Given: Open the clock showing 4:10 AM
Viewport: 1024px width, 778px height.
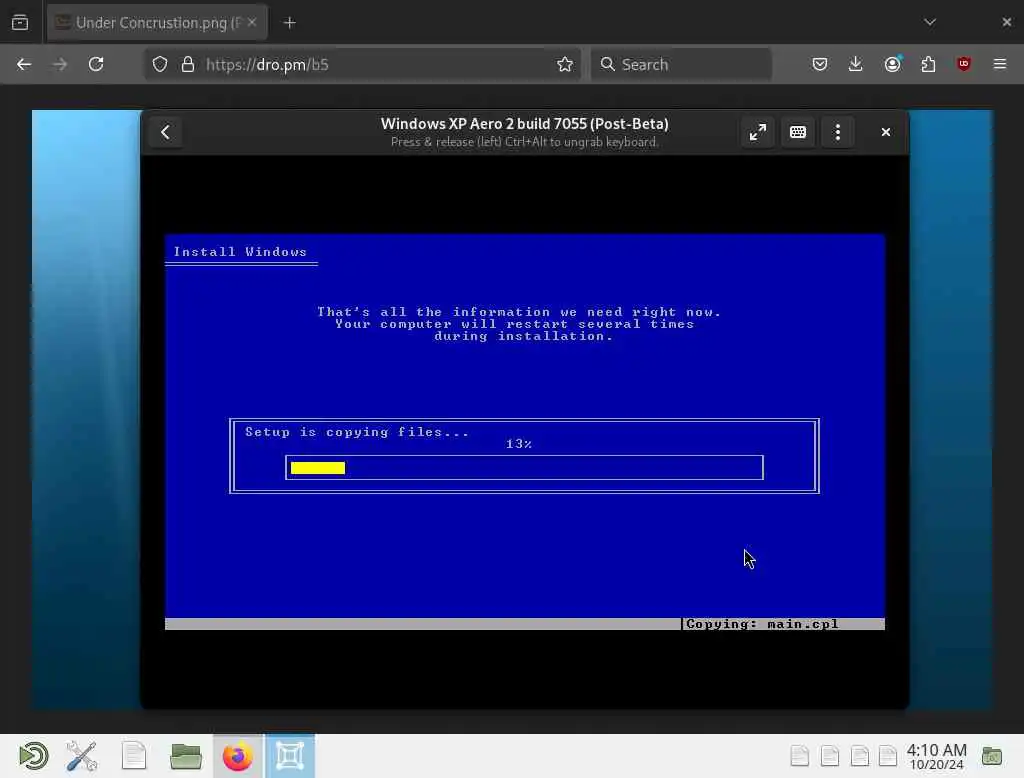Looking at the screenshot, I should [x=936, y=756].
